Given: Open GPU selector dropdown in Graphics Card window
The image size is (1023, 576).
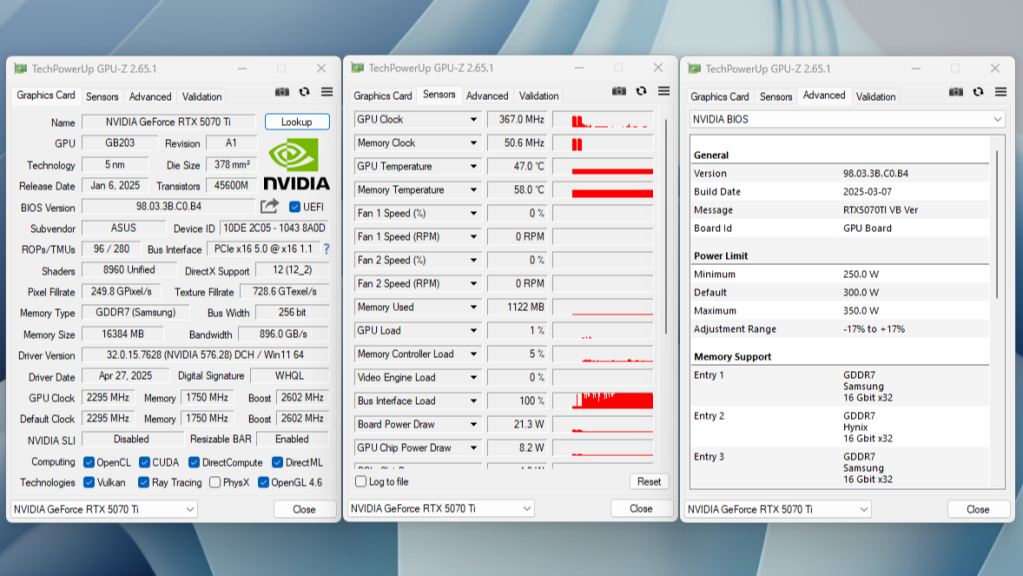Looking at the screenshot, I should [x=104, y=509].
